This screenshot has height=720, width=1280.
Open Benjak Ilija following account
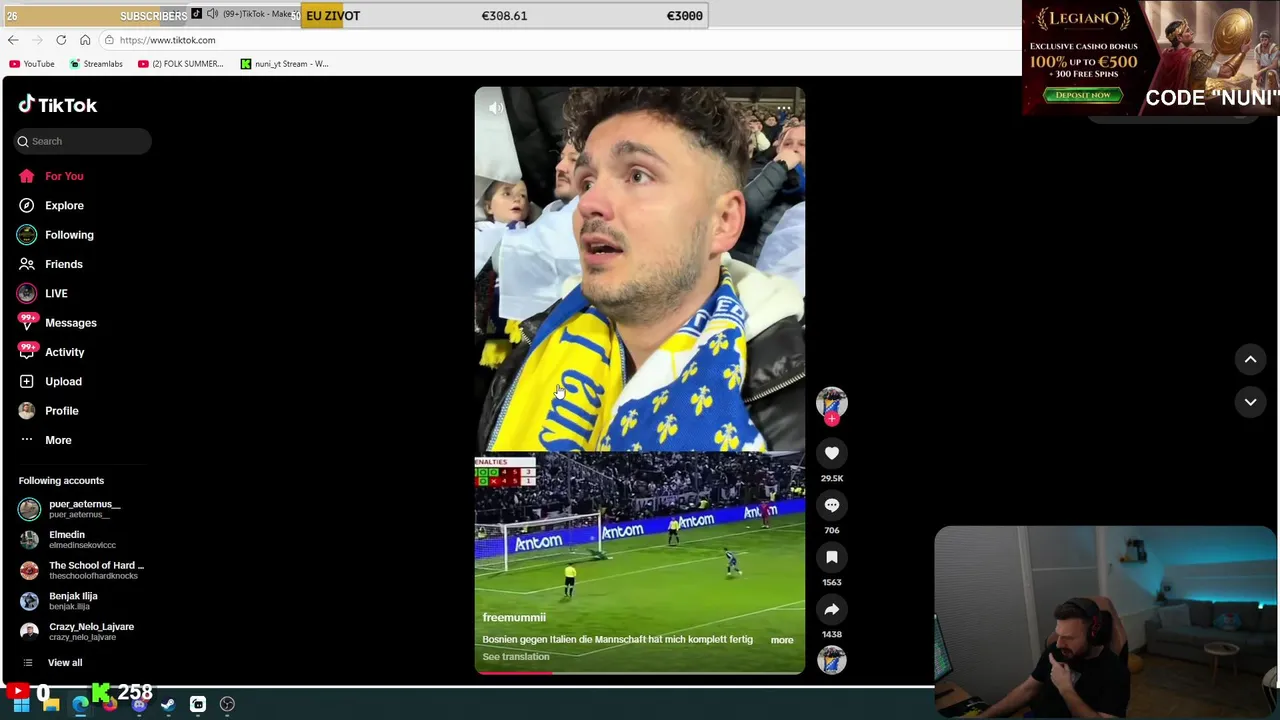pyautogui.click(x=58, y=601)
